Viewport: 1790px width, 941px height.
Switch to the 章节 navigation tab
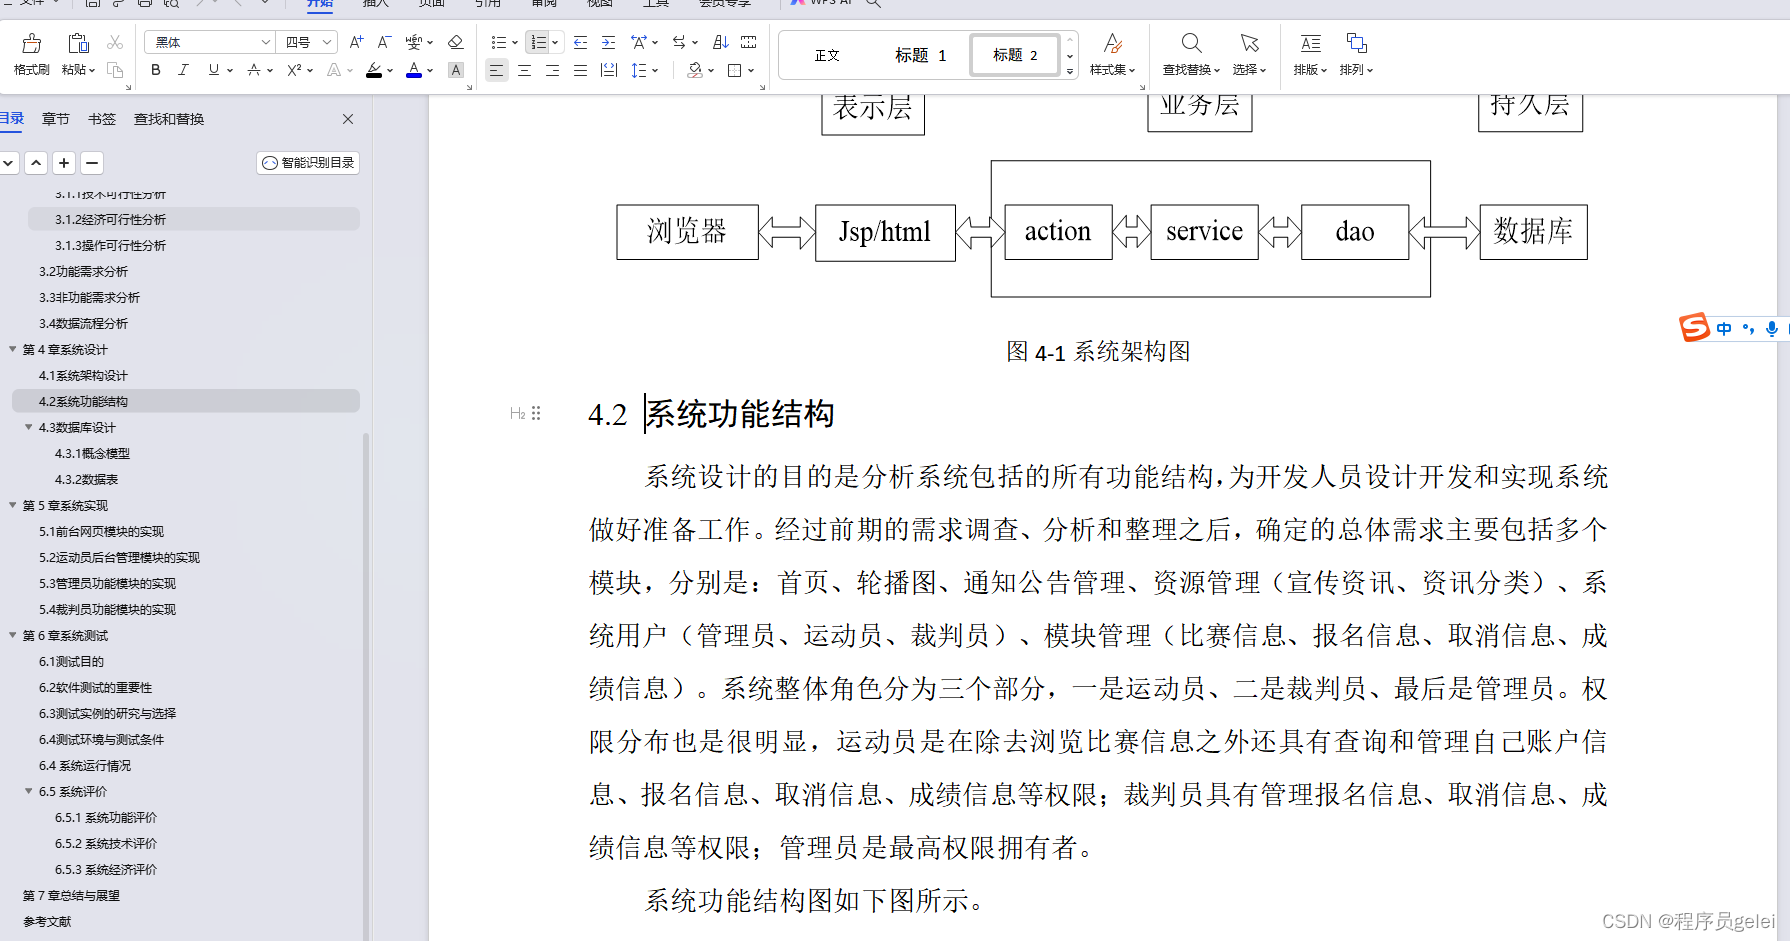(x=56, y=119)
